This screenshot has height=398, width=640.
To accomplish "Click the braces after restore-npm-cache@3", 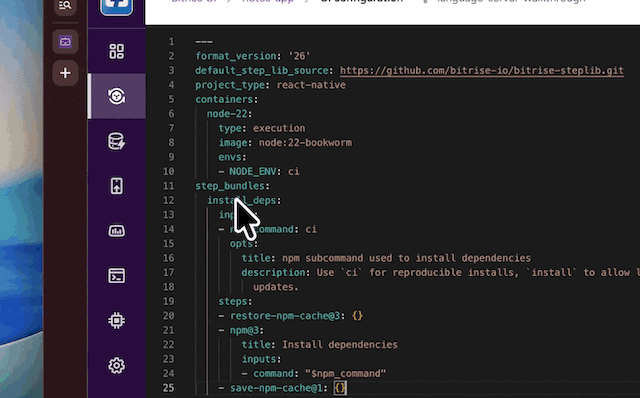I will pyautogui.click(x=358, y=316).
